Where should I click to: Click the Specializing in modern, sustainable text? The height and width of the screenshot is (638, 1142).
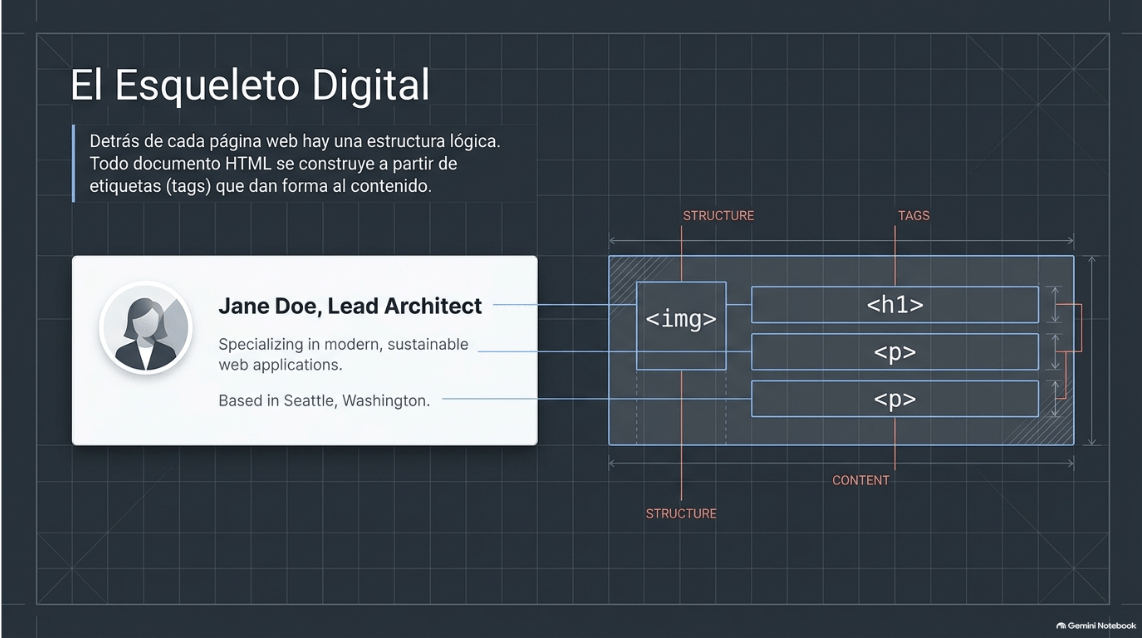coord(343,344)
